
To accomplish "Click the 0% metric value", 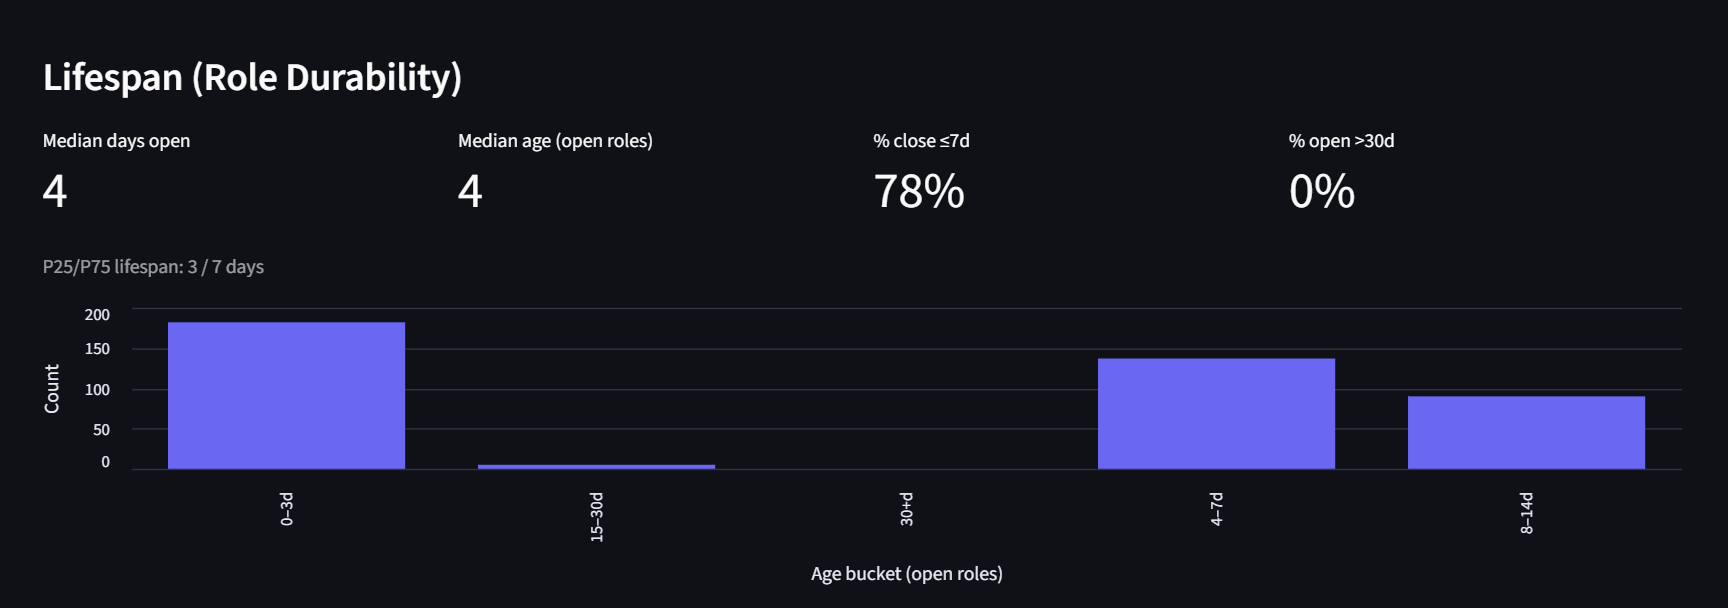I will pos(1321,191).
